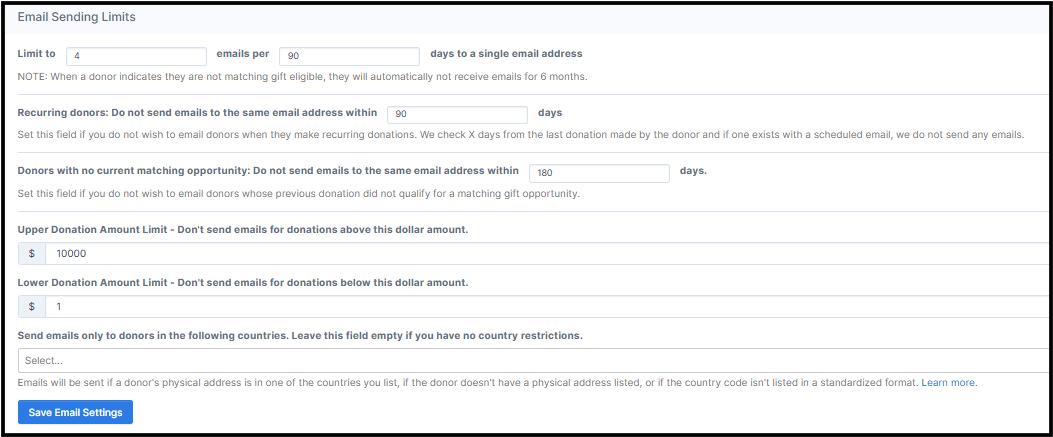Click the Donors with no current matching opportunity label
Screen dimensions: 1053x437
tap(268, 171)
